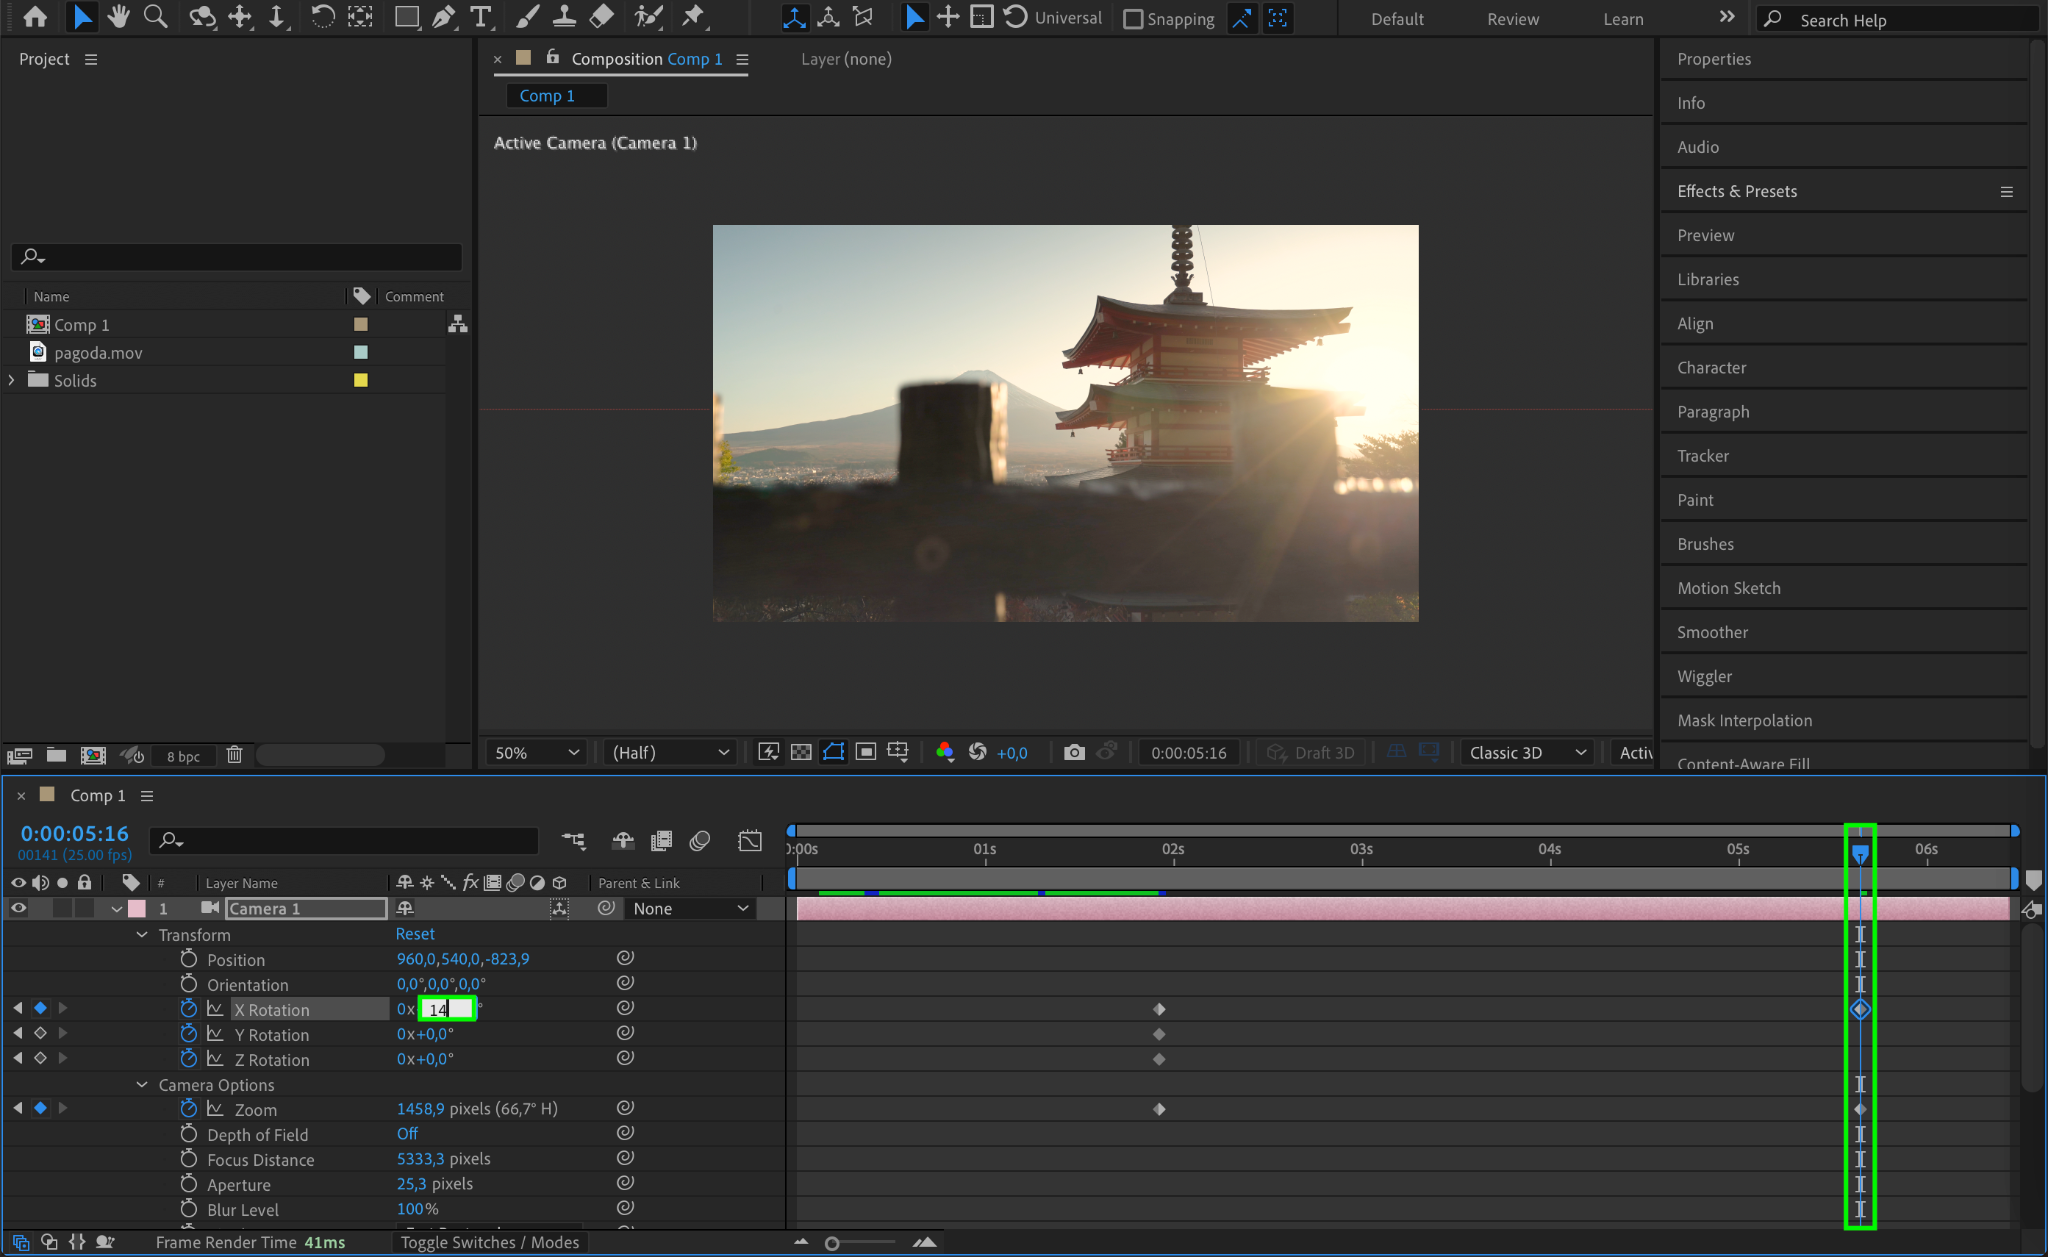Open the Tracker panel
The width and height of the screenshot is (2048, 1257).
tap(1703, 456)
